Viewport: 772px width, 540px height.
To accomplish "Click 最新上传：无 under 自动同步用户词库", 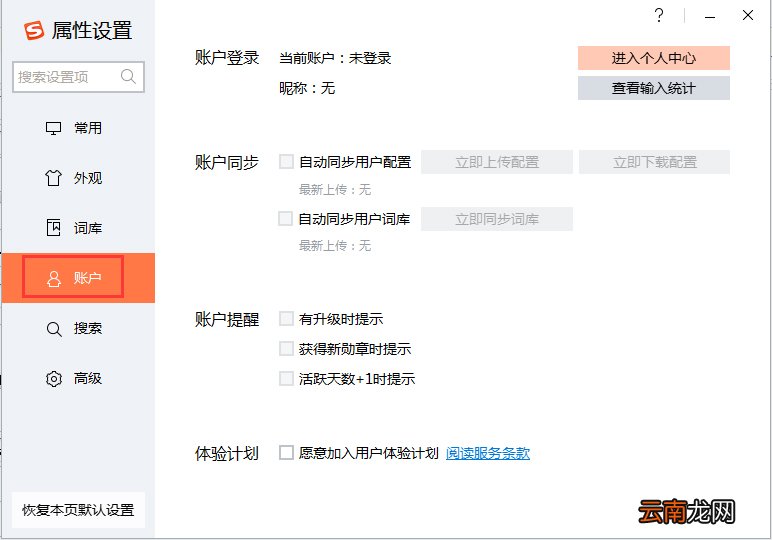I will pyautogui.click(x=335, y=246).
